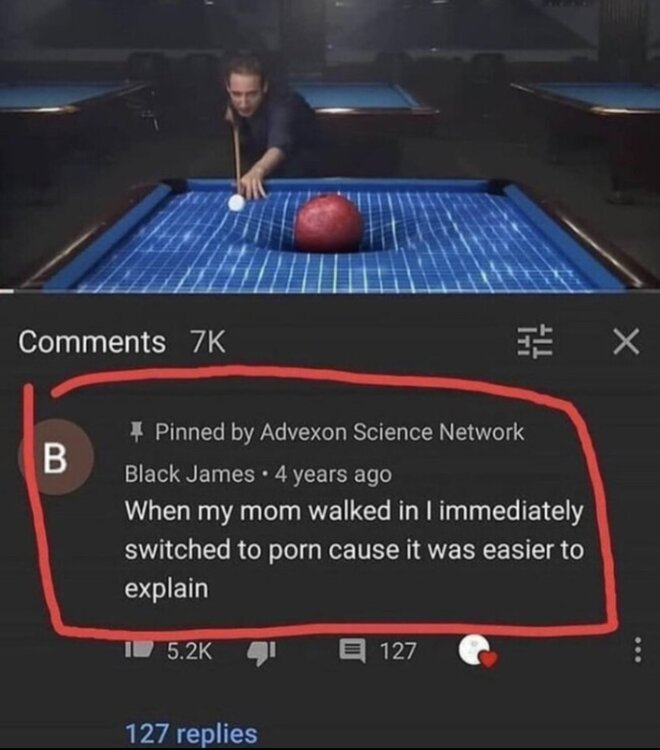Open the brown B avatar of commenter
The width and height of the screenshot is (660, 750).
(x=56, y=458)
